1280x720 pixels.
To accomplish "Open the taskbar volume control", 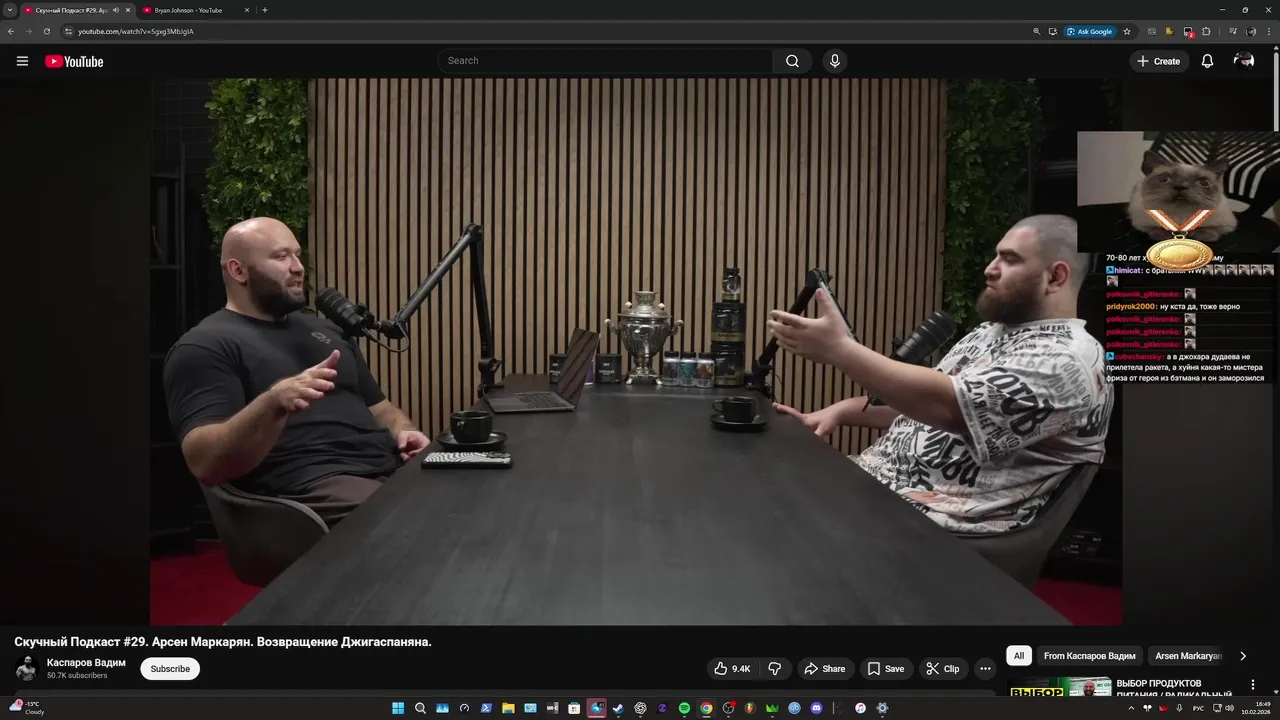I will click(x=1230, y=708).
